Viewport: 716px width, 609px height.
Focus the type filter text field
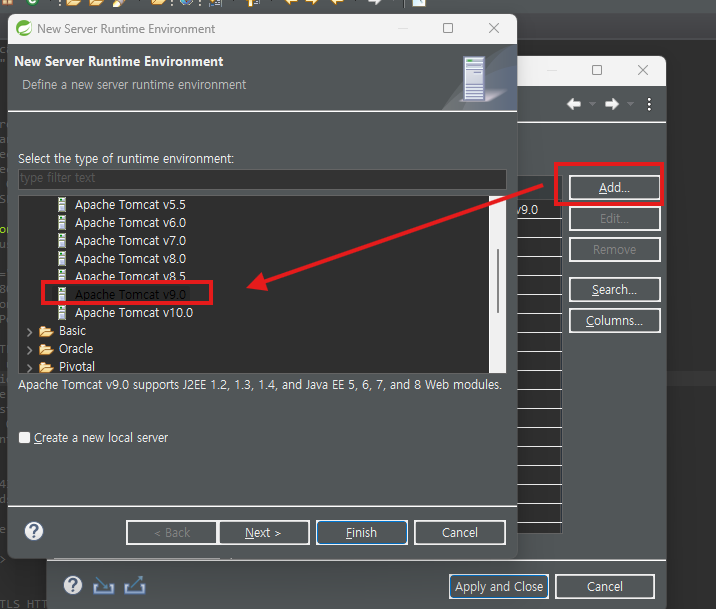(x=262, y=178)
